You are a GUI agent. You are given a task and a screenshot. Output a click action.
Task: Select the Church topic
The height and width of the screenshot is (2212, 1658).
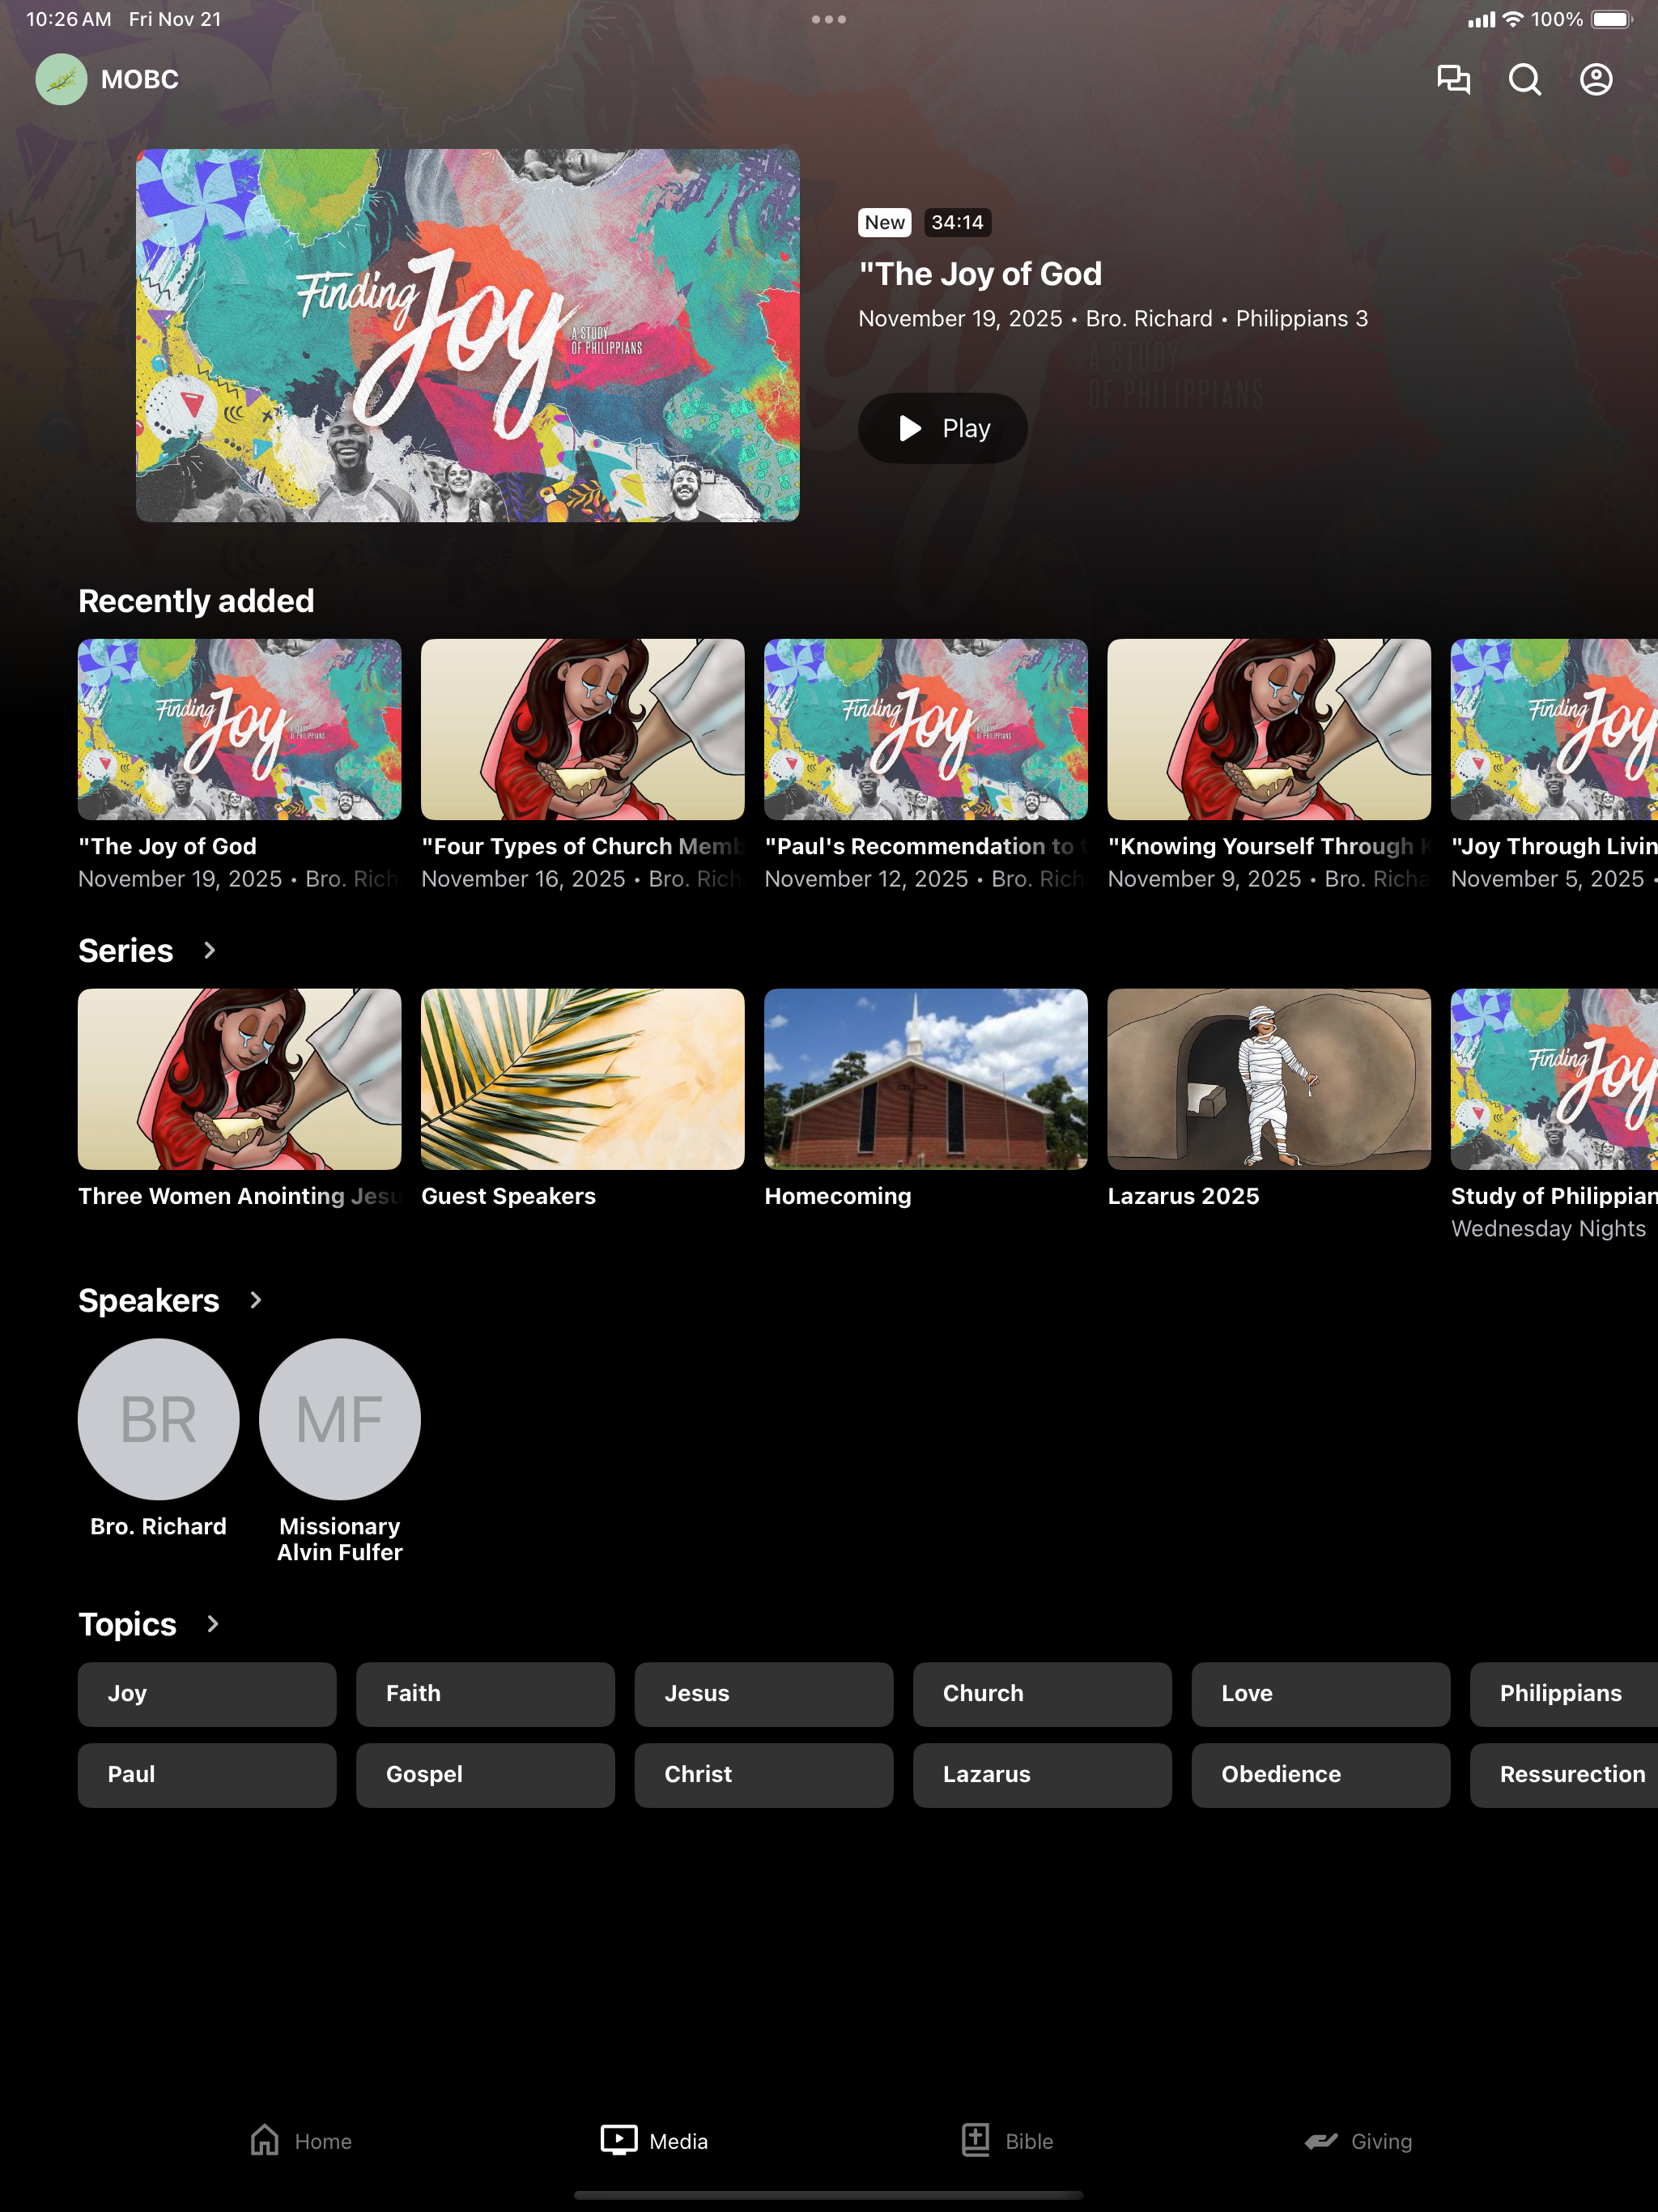coord(1042,1694)
